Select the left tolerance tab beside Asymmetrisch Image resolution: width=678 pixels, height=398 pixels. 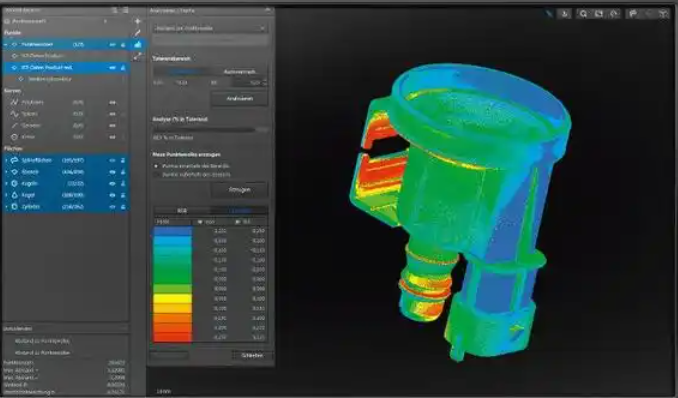pyautogui.click(x=182, y=72)
